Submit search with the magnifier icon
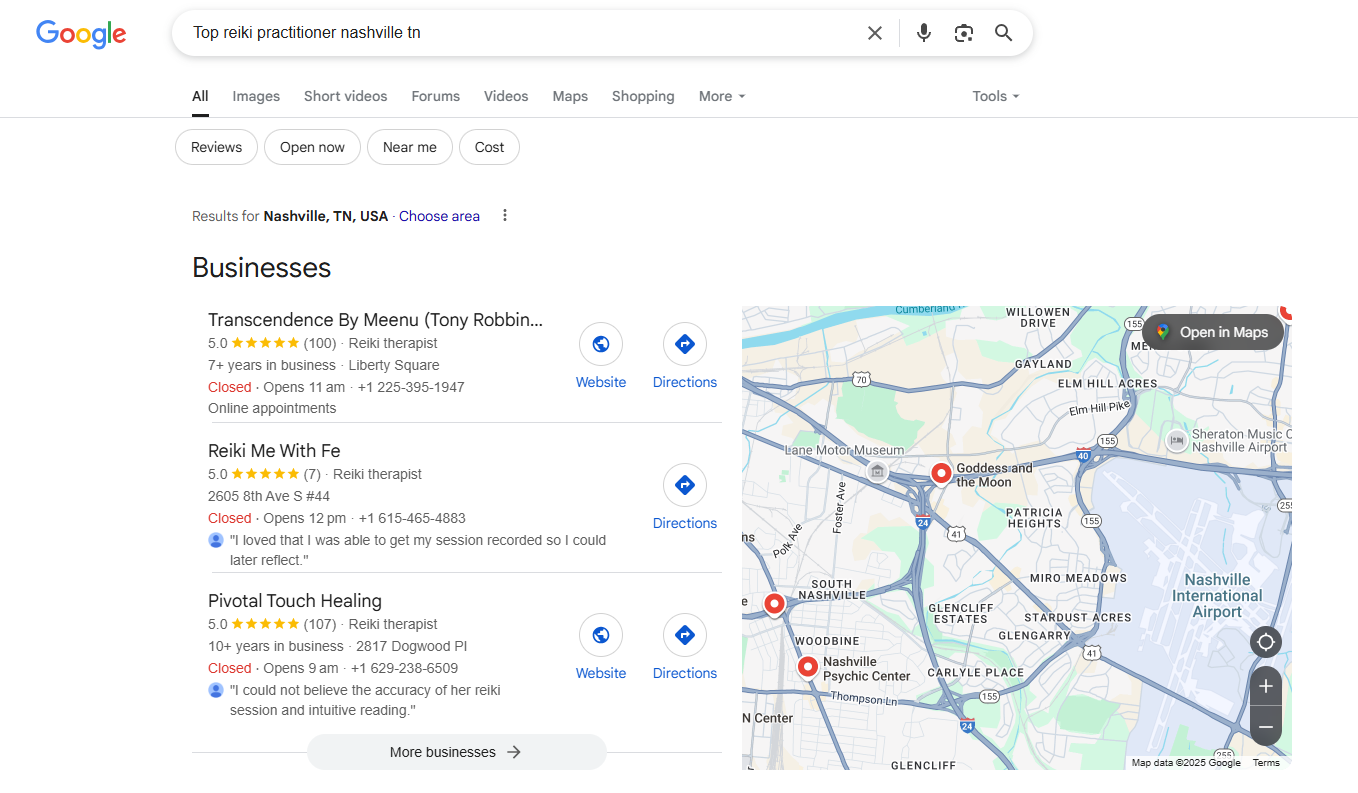This screenshot has height=793, width=1358. pyautogui.click(x=1004, y=33)
